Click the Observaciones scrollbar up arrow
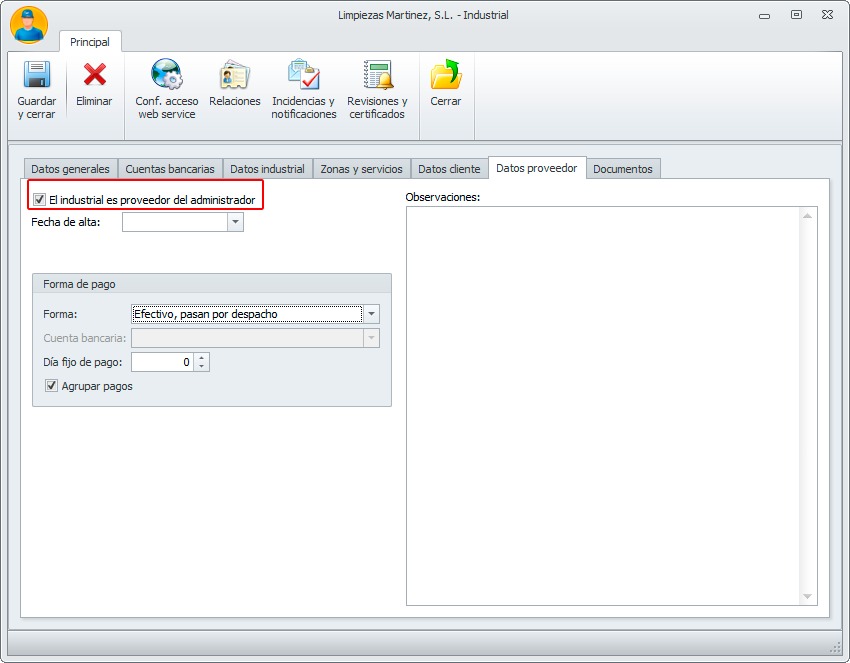The height and width of the screenshot is (663, 850). click(x=807, y=216)
